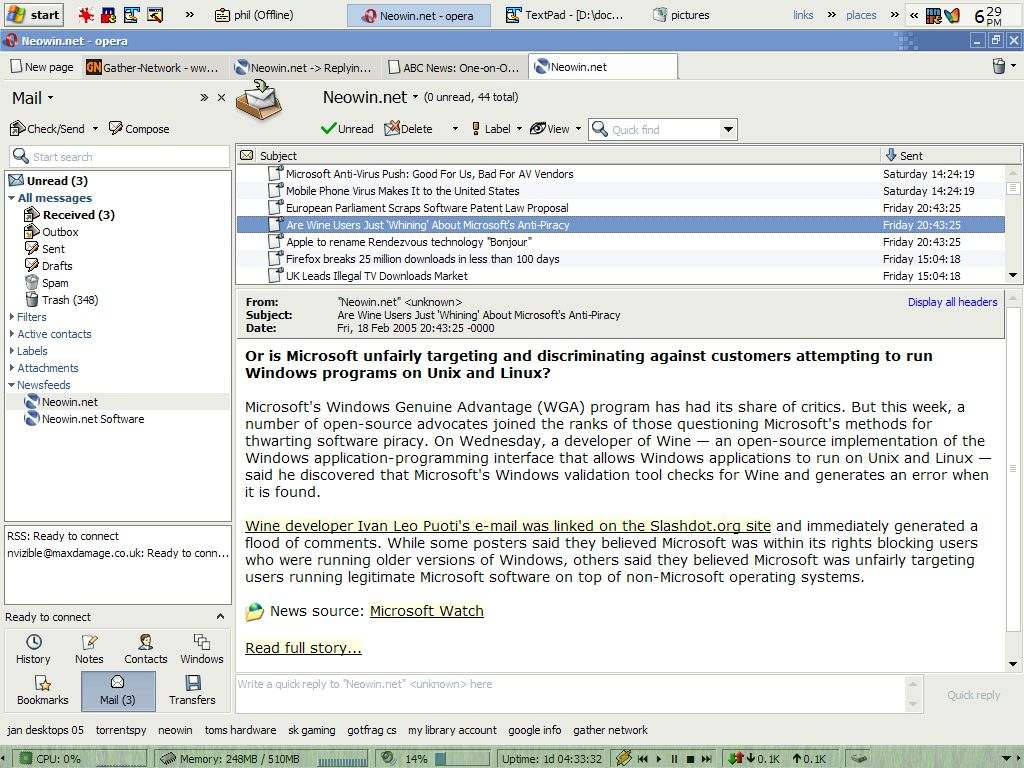Image resolution: width=1024 pixels, height=768 pixels.
Task: Click the Quick reply button
Action: click(973, 695)
